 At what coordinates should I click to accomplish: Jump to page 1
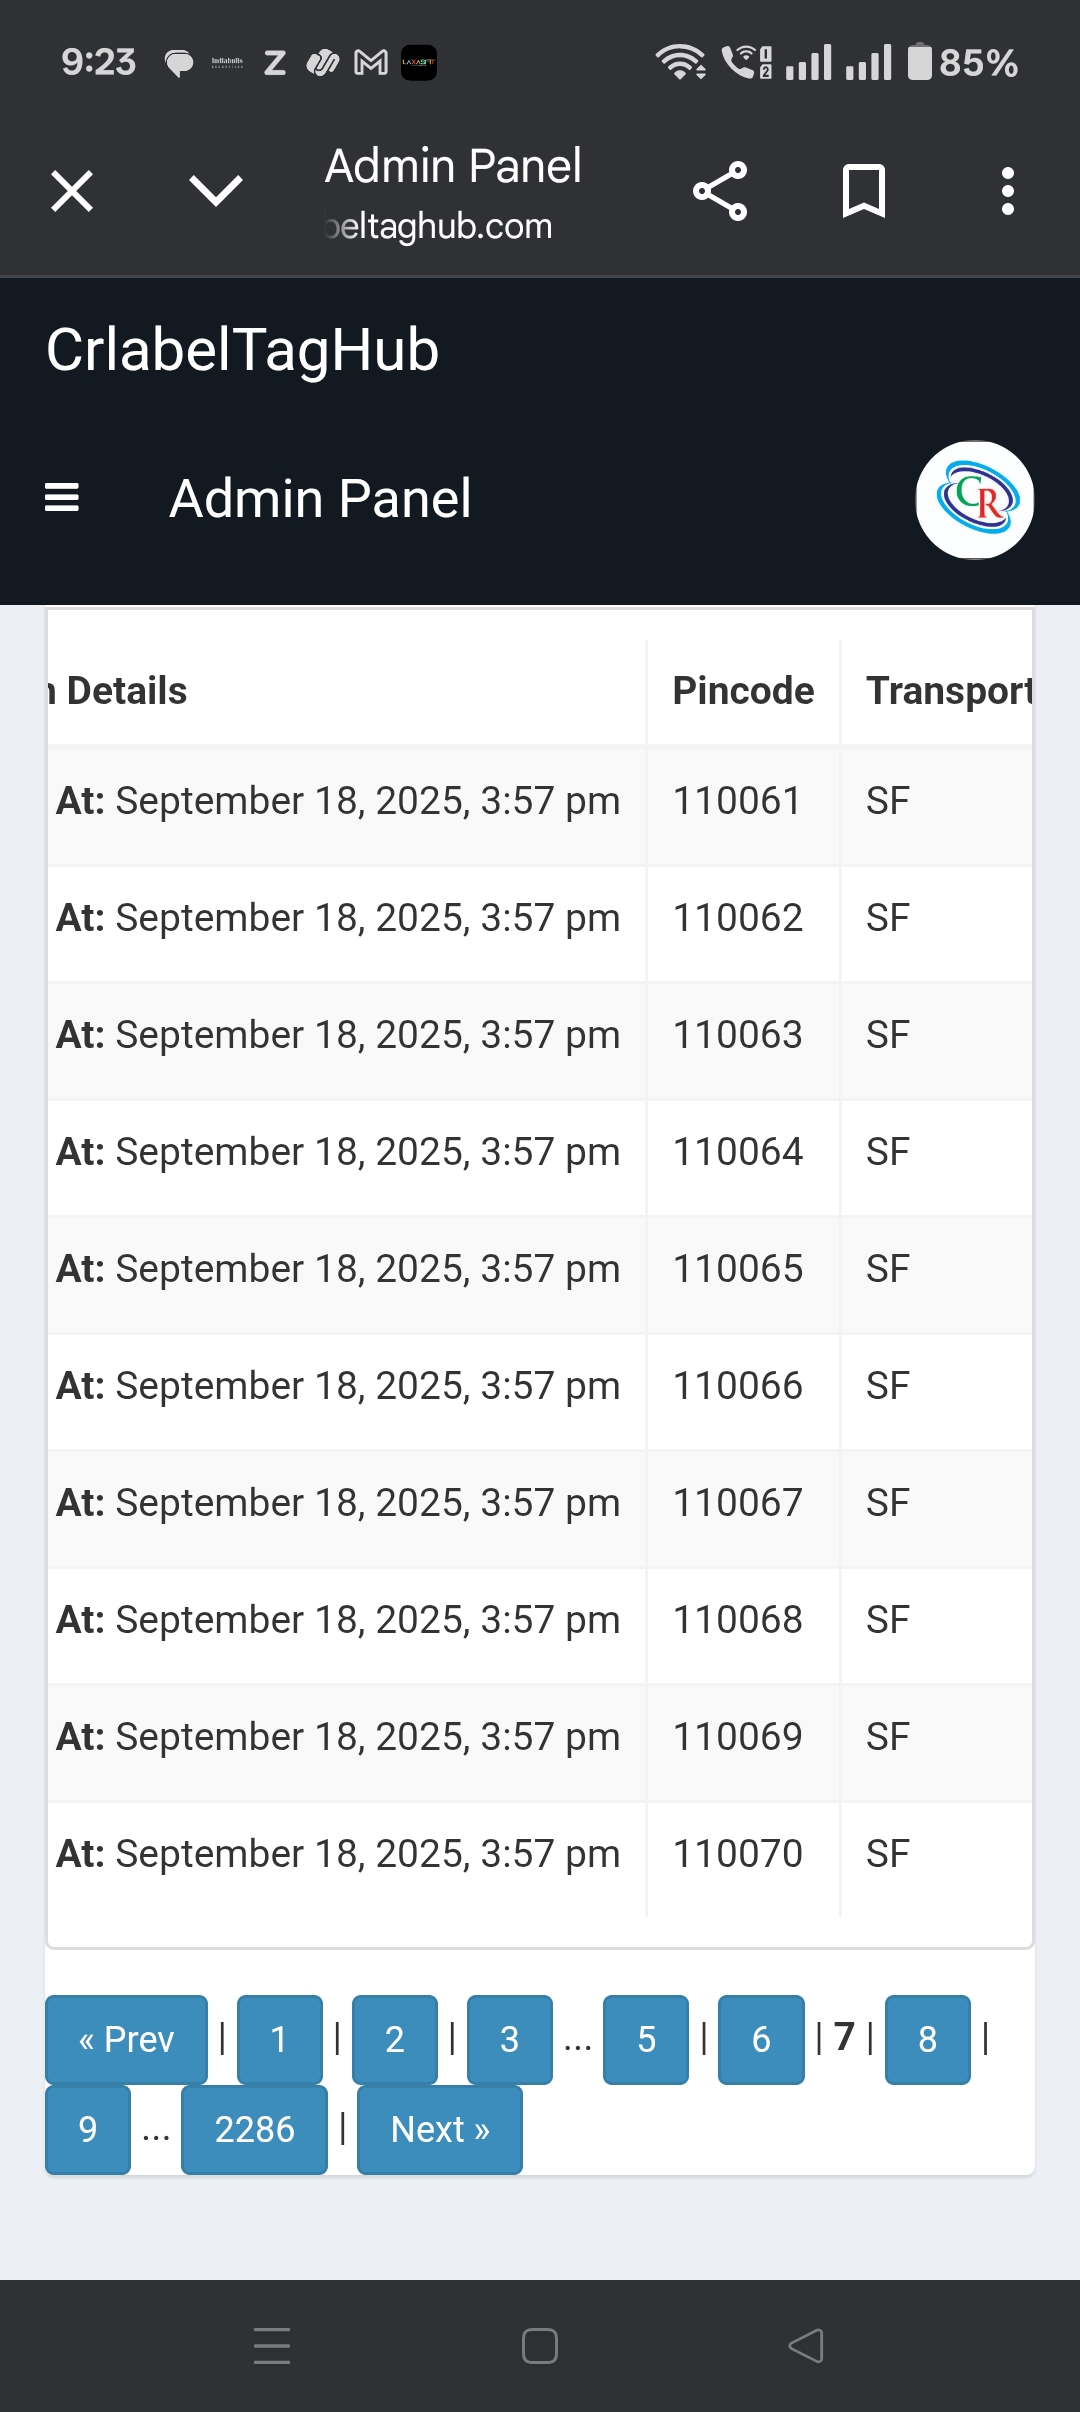tap(279, 2039)
